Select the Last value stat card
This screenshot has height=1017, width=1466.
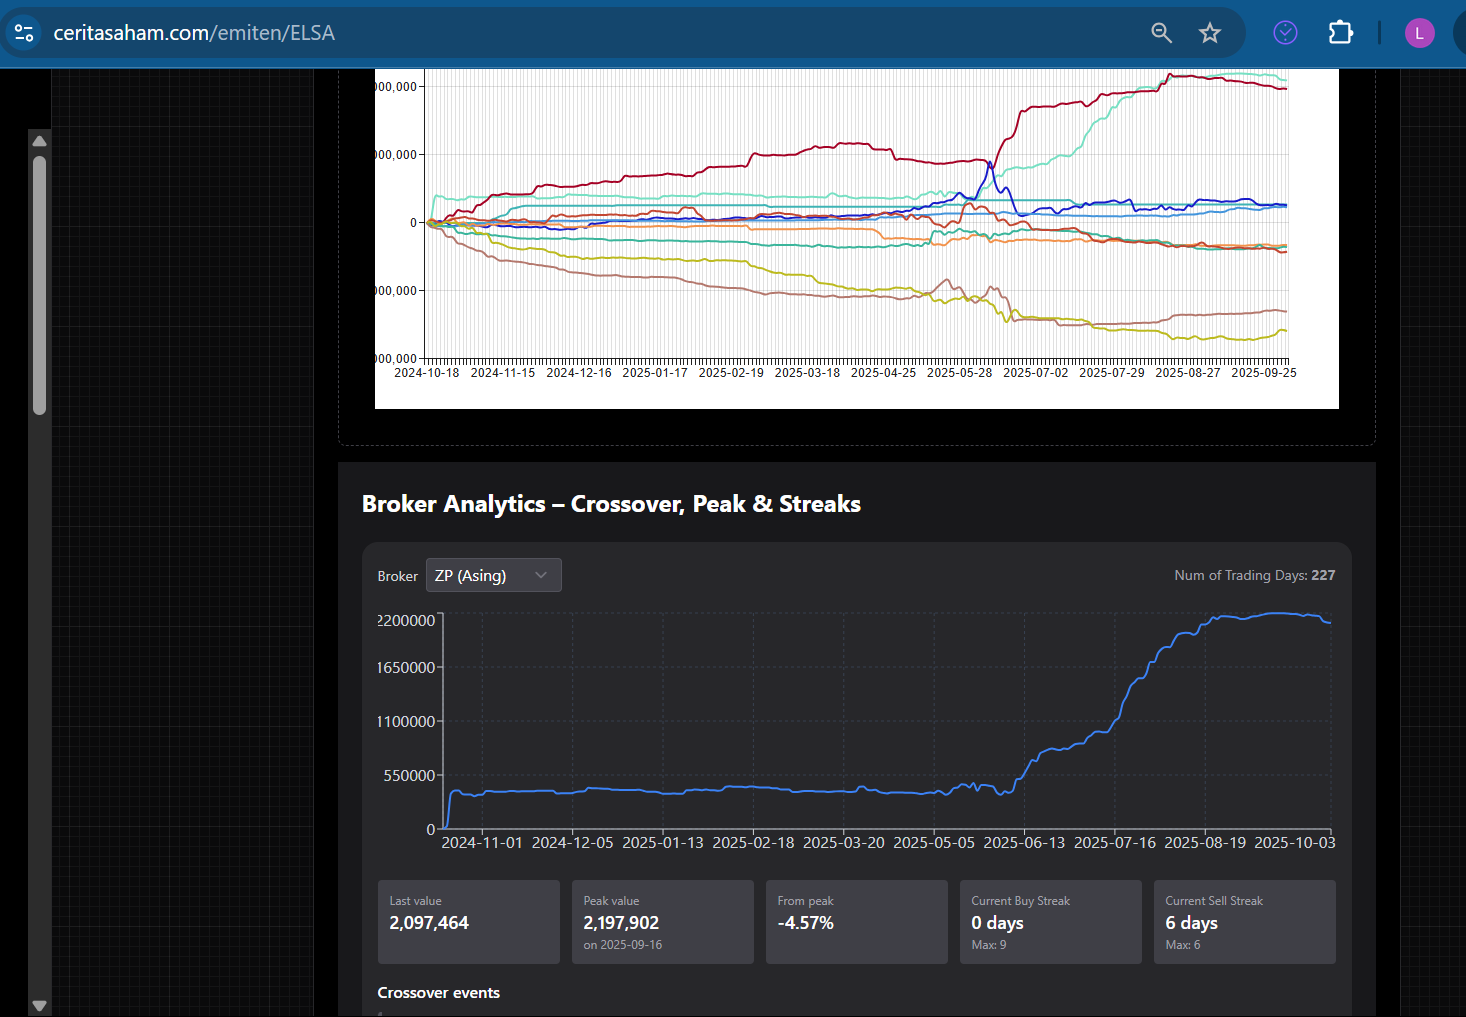[468, 921]
